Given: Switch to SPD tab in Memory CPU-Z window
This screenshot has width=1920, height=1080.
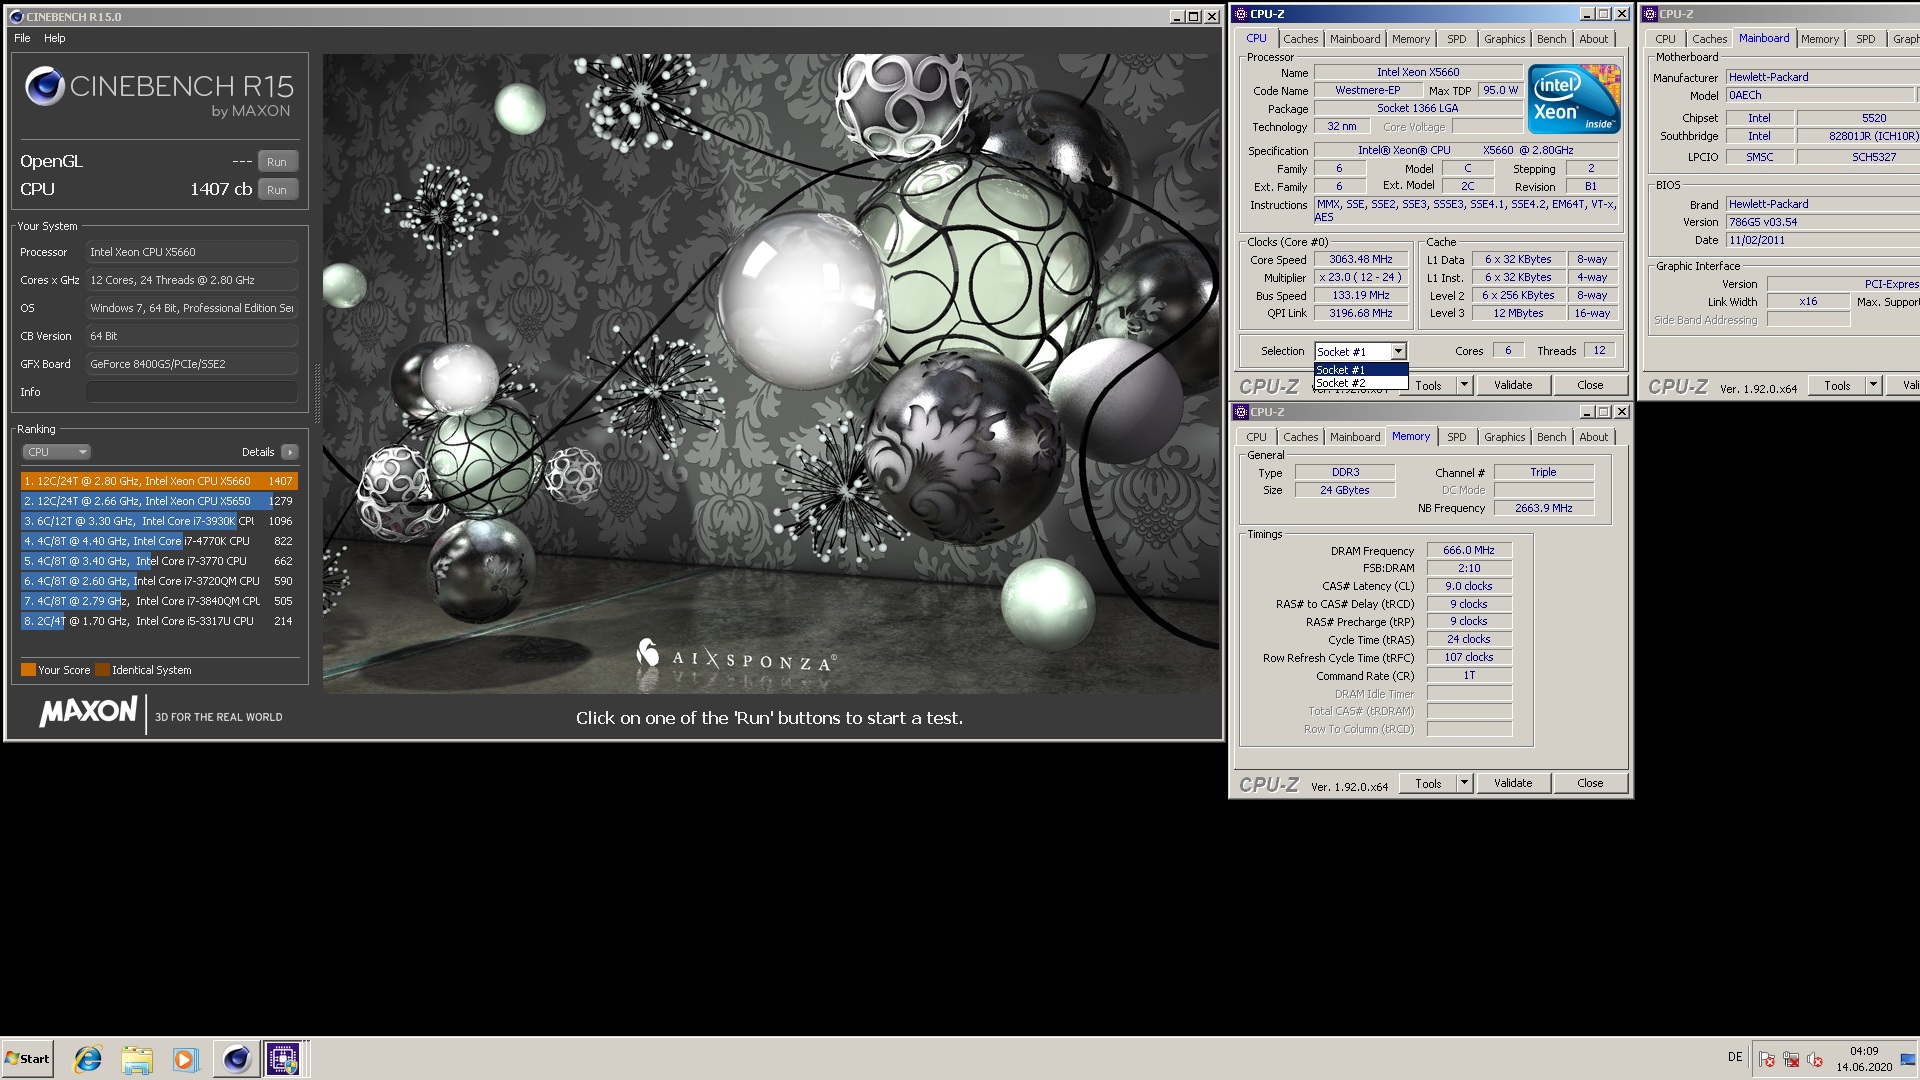Looking at the screenshot, I should click(1456, 437).
